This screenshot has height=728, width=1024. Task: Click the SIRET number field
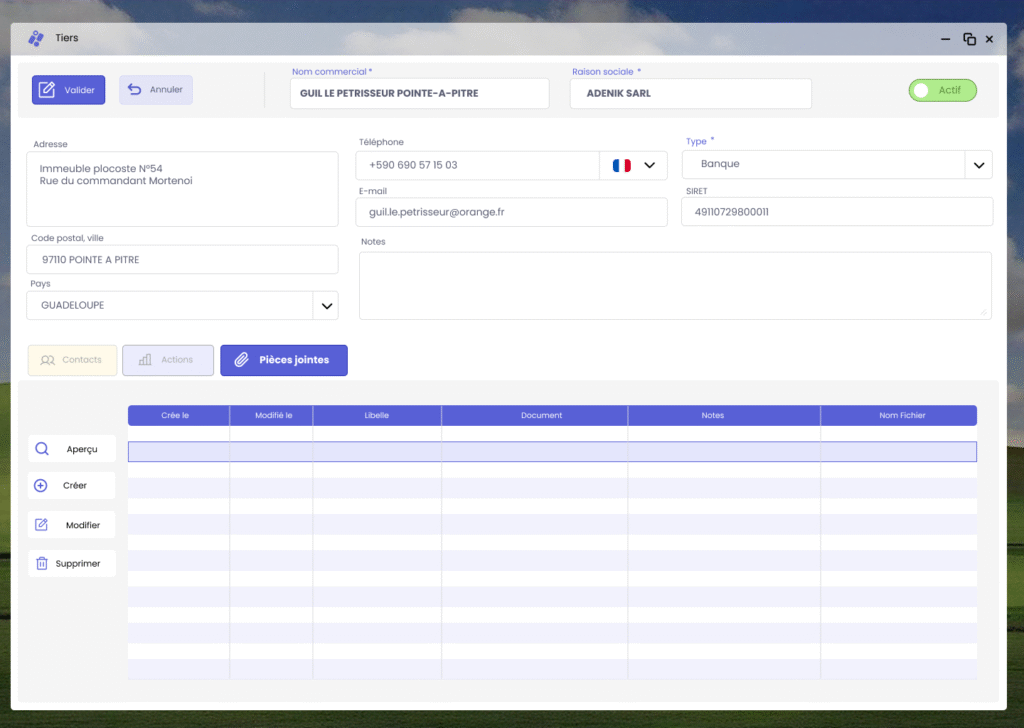pos(836,212)
